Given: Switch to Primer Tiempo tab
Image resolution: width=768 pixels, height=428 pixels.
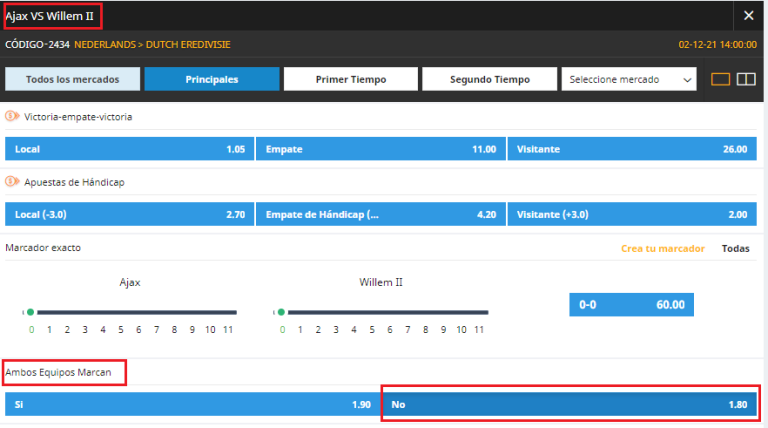Looking at the screenshot, I should click(x=351, y=79).
